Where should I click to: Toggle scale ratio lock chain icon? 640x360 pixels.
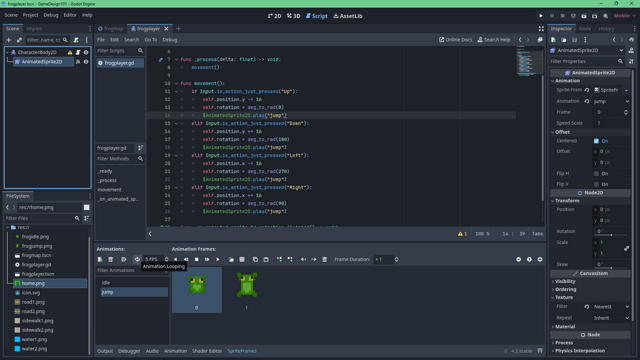[x=627, y=248]
